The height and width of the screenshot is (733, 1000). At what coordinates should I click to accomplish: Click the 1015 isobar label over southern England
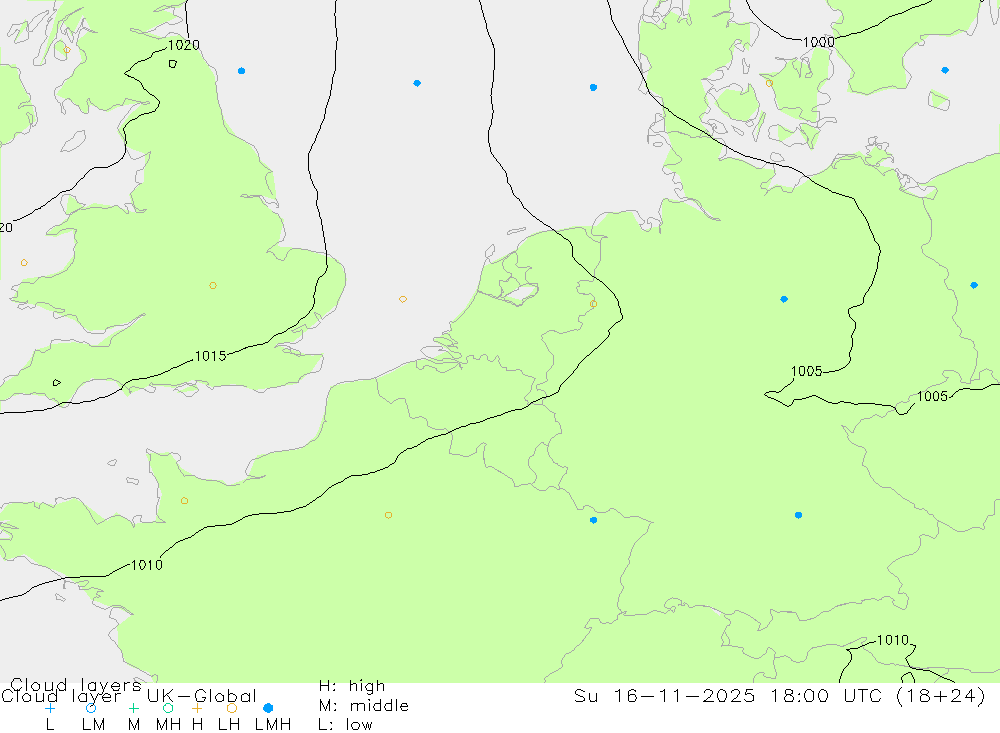210,357
